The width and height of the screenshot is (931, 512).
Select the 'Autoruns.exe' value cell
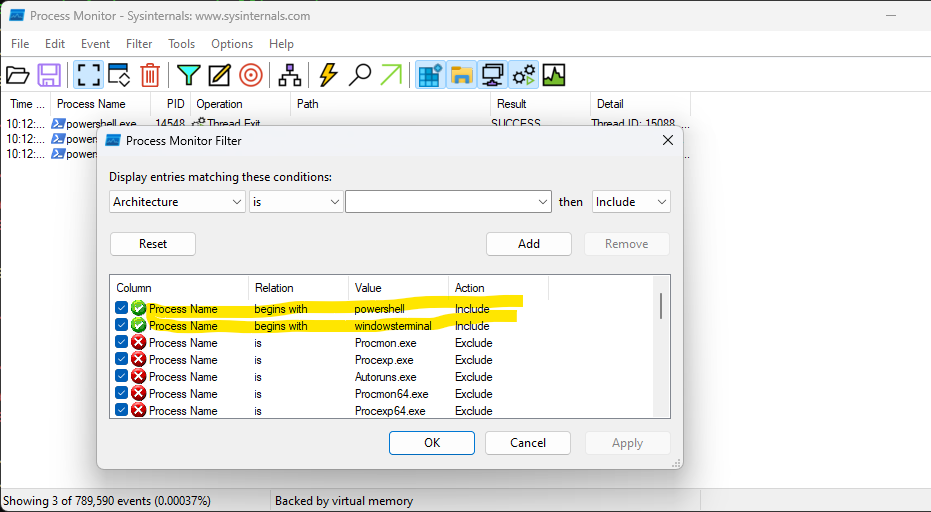tap(385, 377)
